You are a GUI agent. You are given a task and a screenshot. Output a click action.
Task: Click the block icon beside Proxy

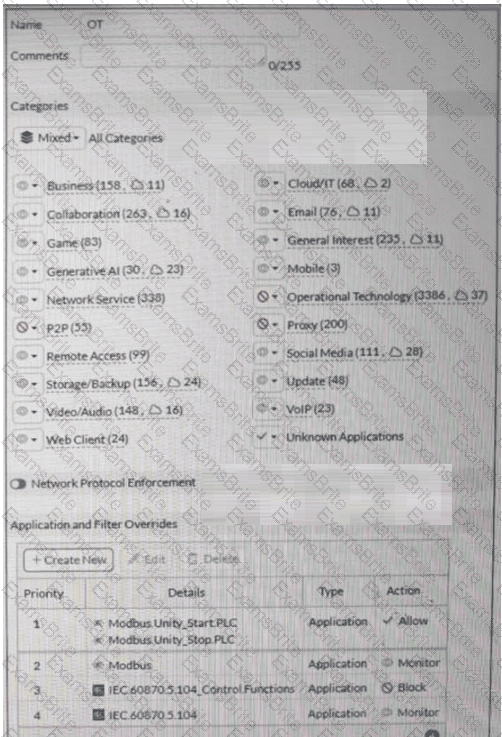click(263, 324)
